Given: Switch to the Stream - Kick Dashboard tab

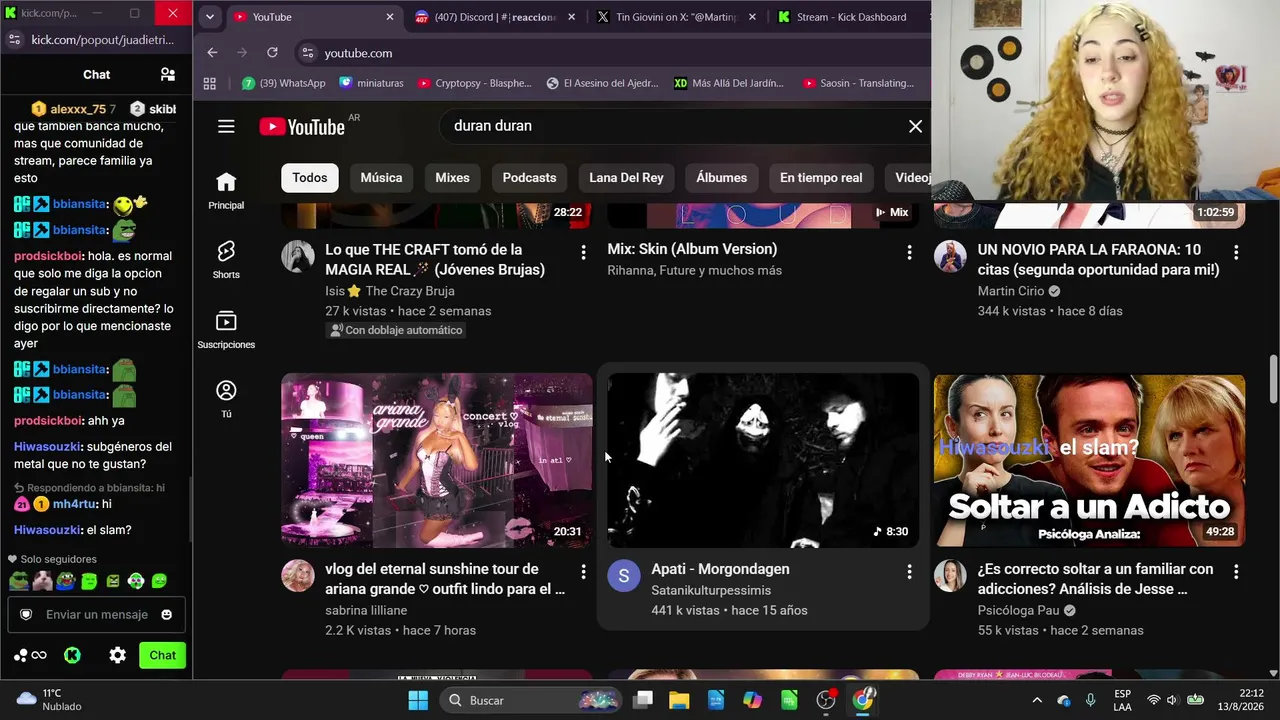Looking at the screenshot, I should point(850,17).
